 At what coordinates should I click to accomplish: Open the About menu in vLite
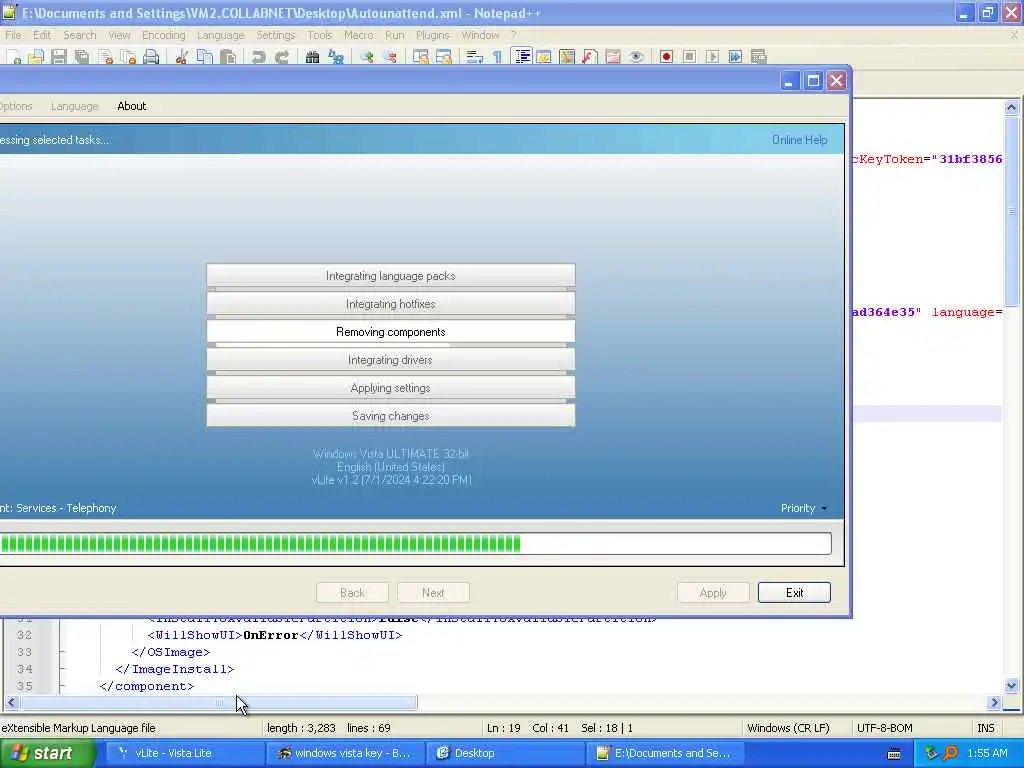pyautogui.click(x=131, y=106)
